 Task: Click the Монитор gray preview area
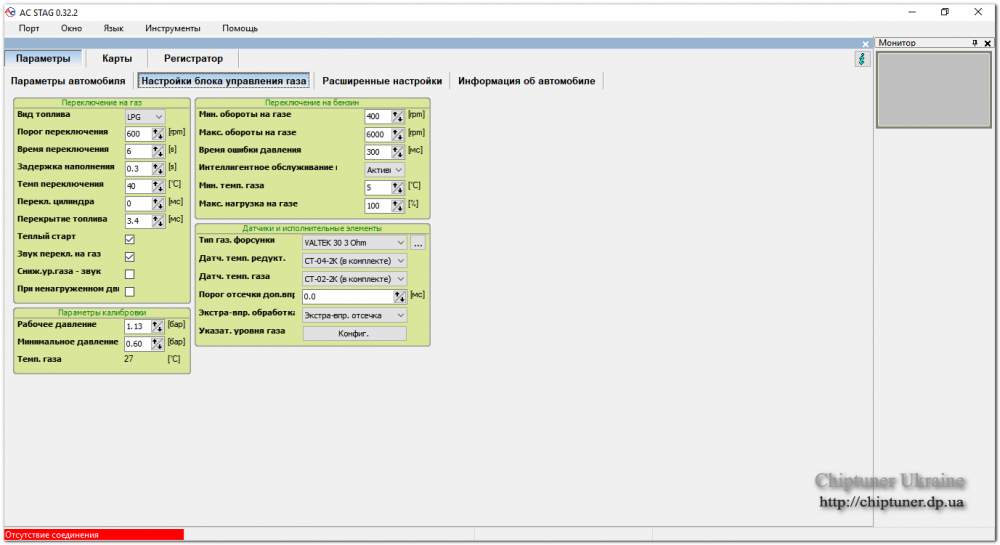click(934, 90)
